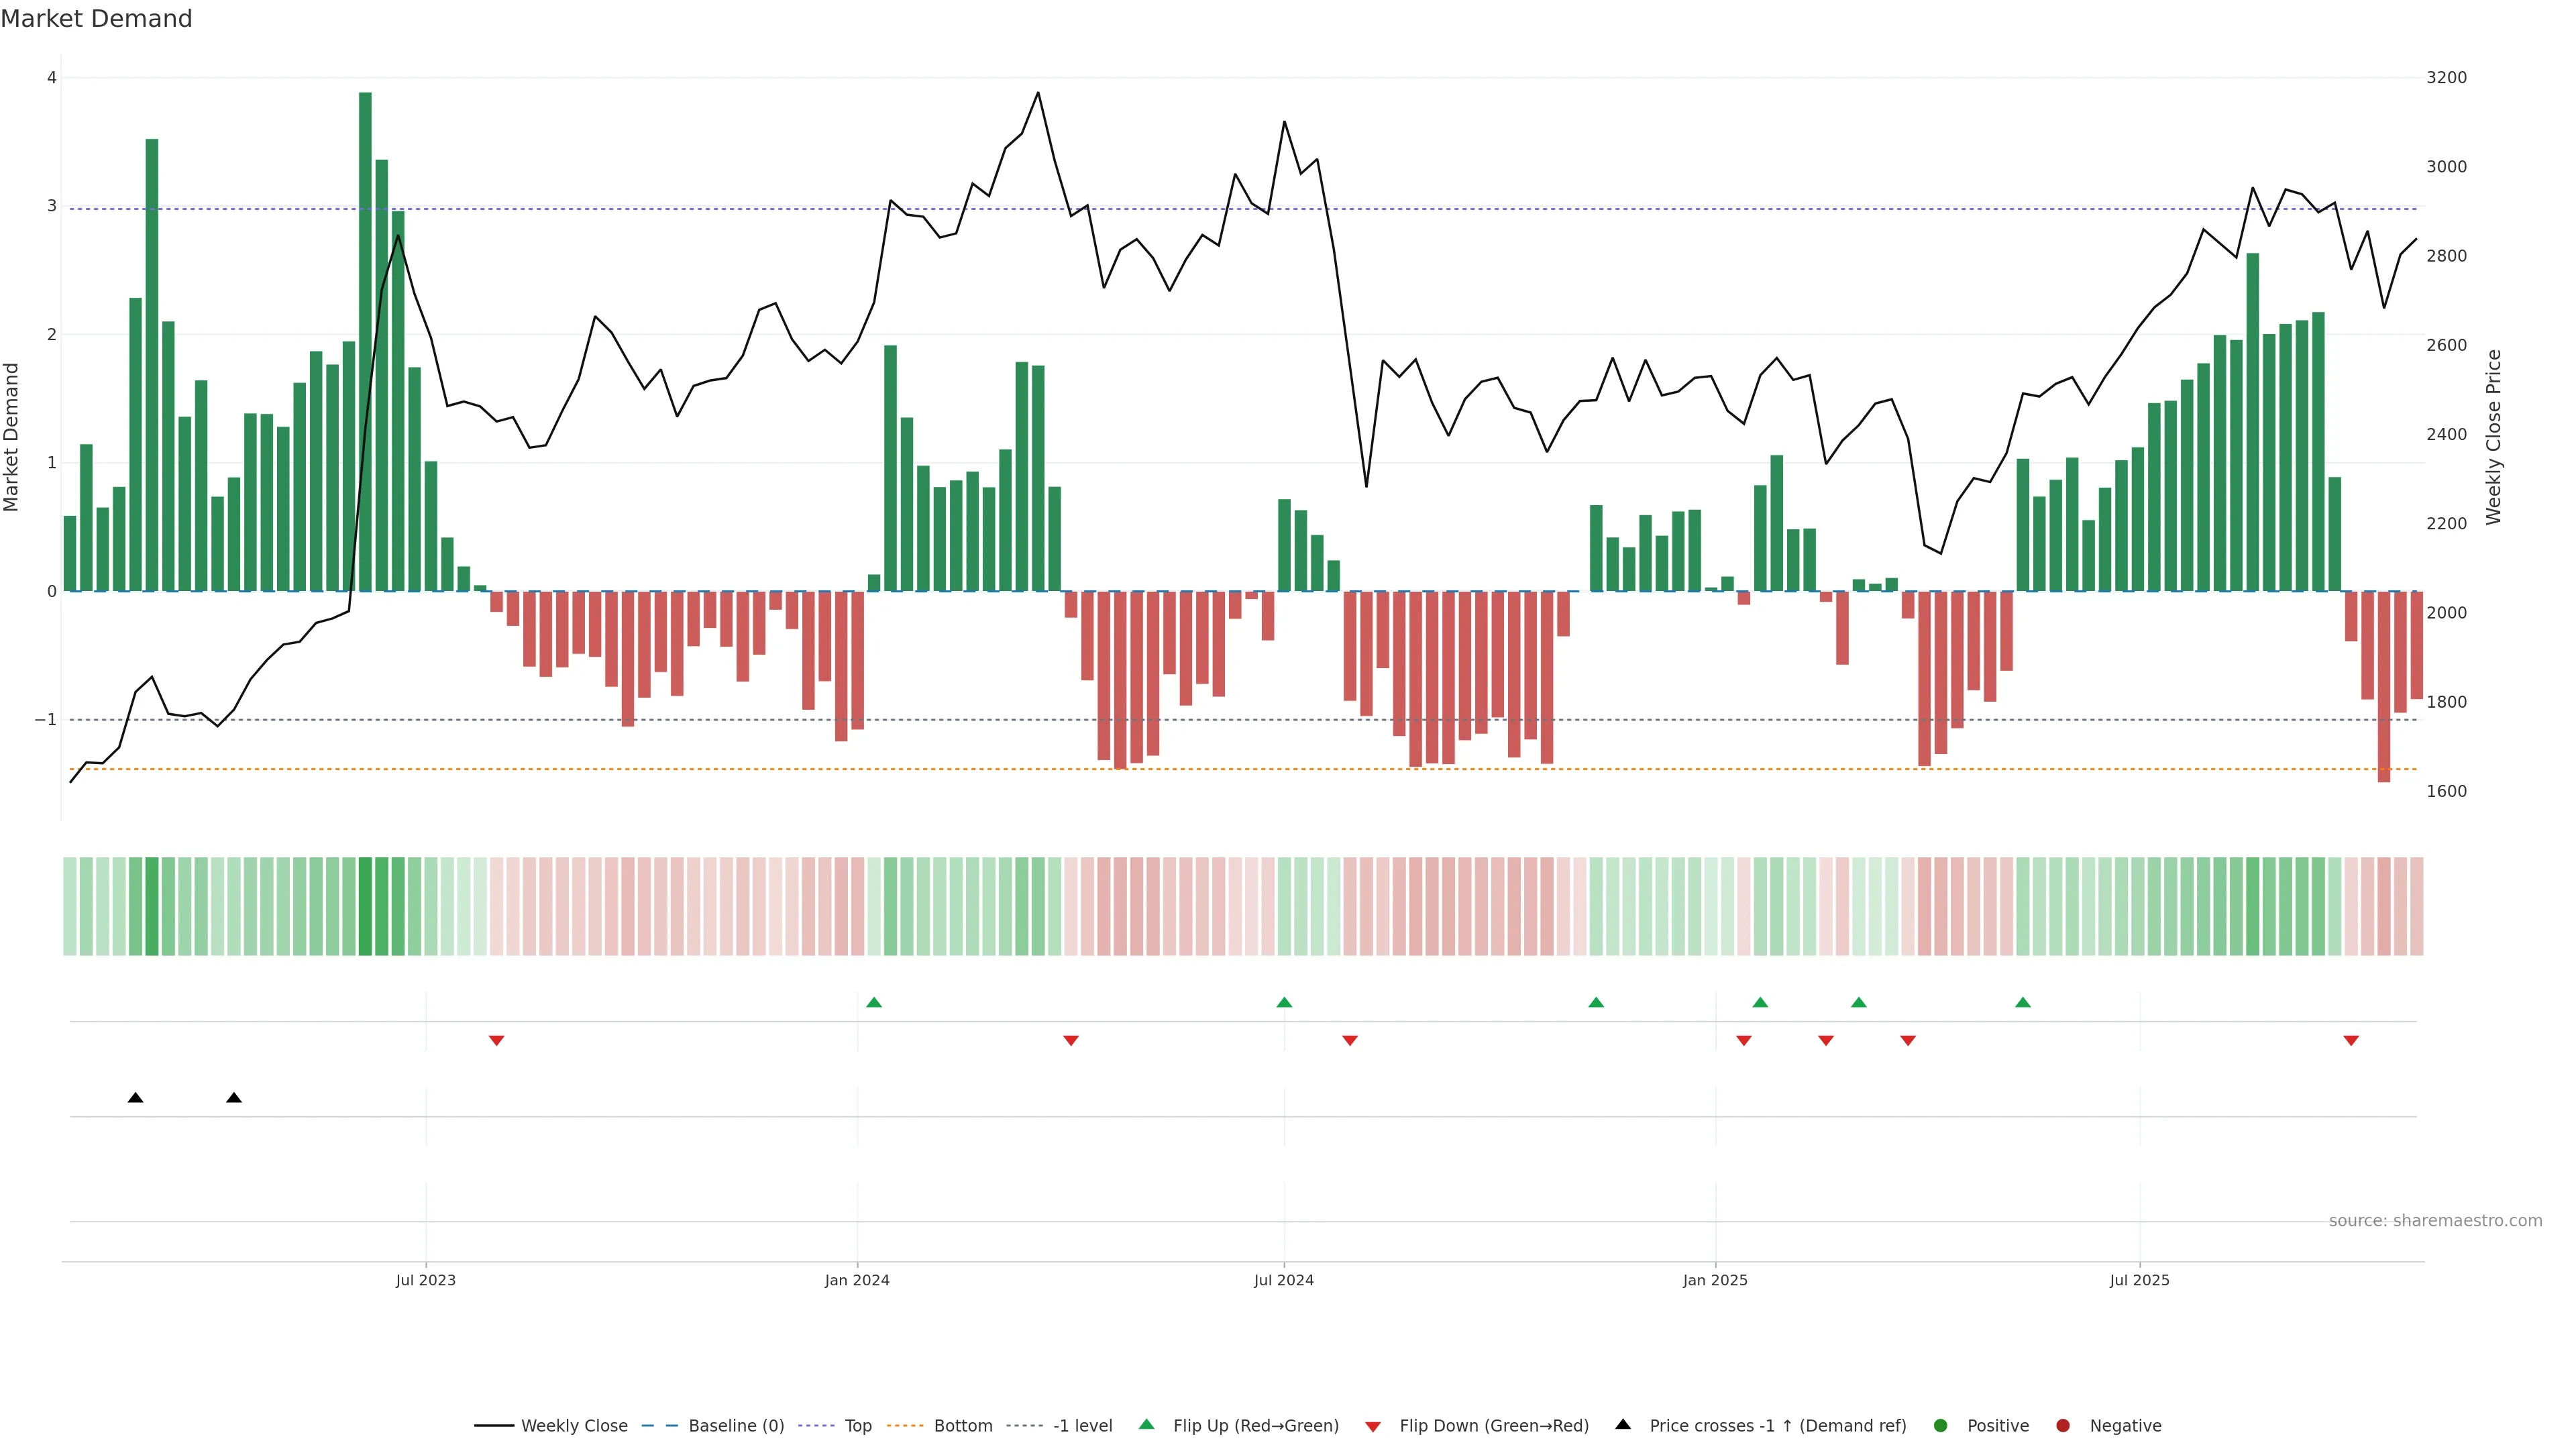This screenshot has width=2576, height=1449.
Task: Click the green flip-up marker near Jan 2024
Action: point(874,1002)
